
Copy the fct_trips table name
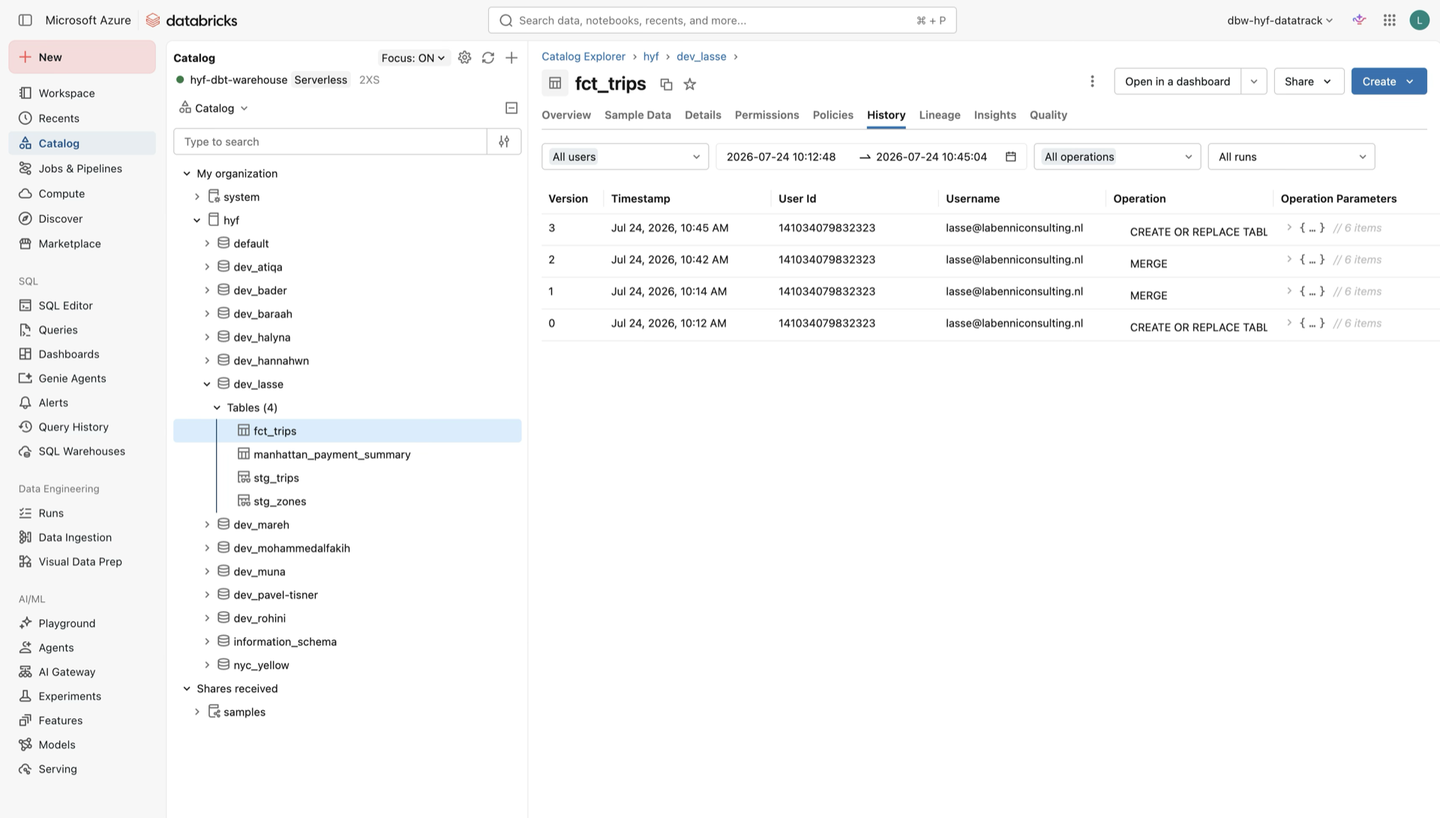coord(666,84)
